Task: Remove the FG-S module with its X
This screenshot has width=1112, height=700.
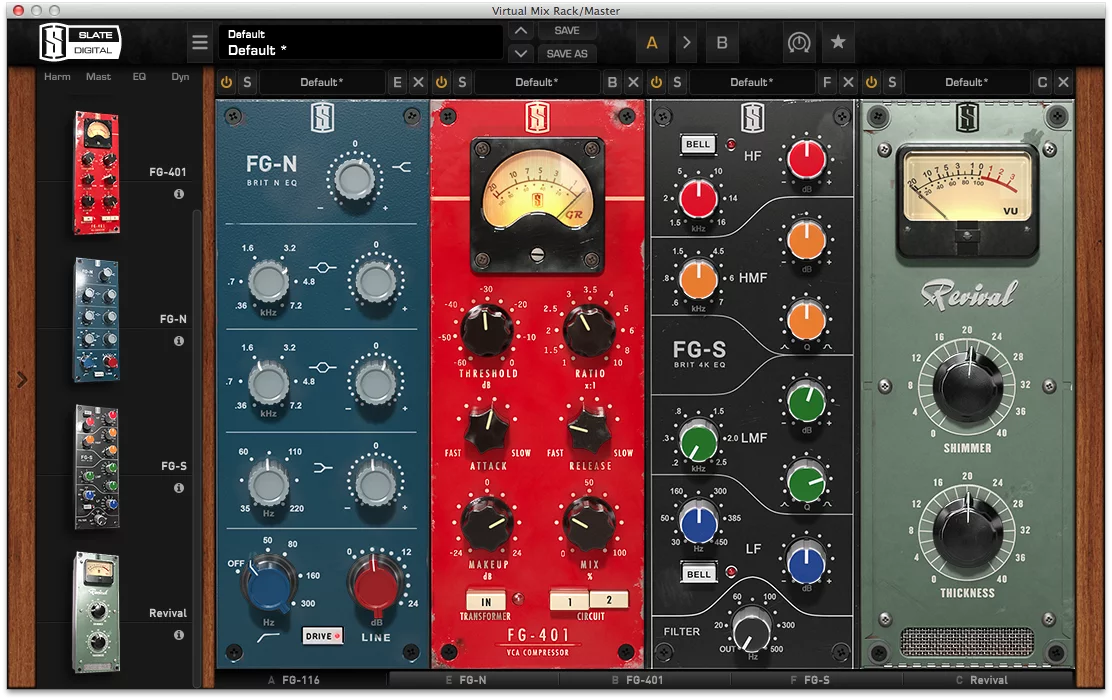Action: 848,82
